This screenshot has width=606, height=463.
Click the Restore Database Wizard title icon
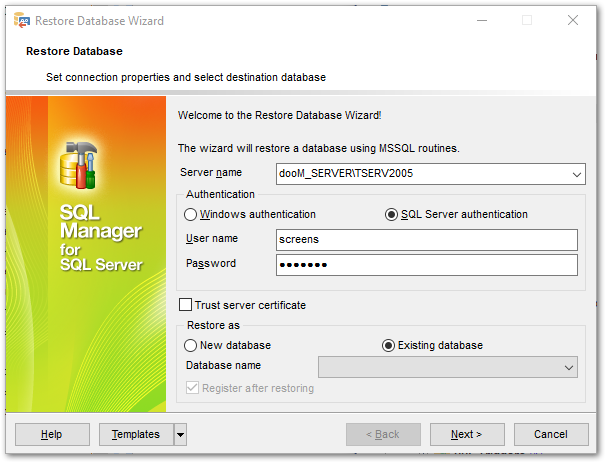pyautogui.click(x=21, y=20)
